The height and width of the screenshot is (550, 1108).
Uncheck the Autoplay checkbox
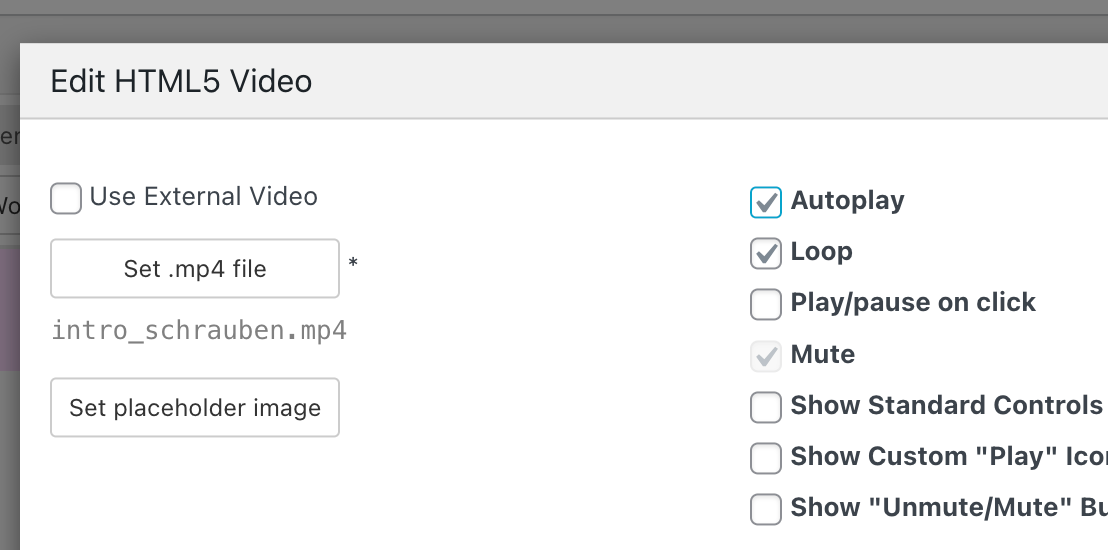(x=766, y=202)
